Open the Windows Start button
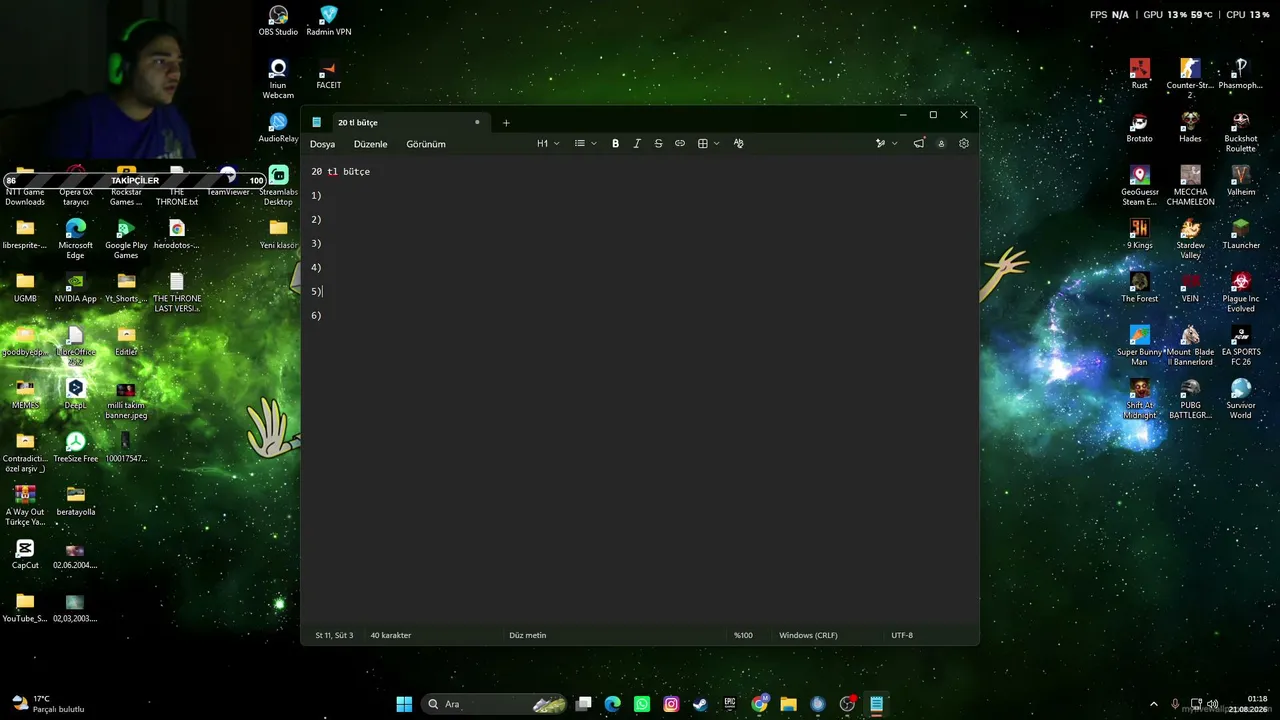This screenshot has height=720, width=1280. click(404, 704)
